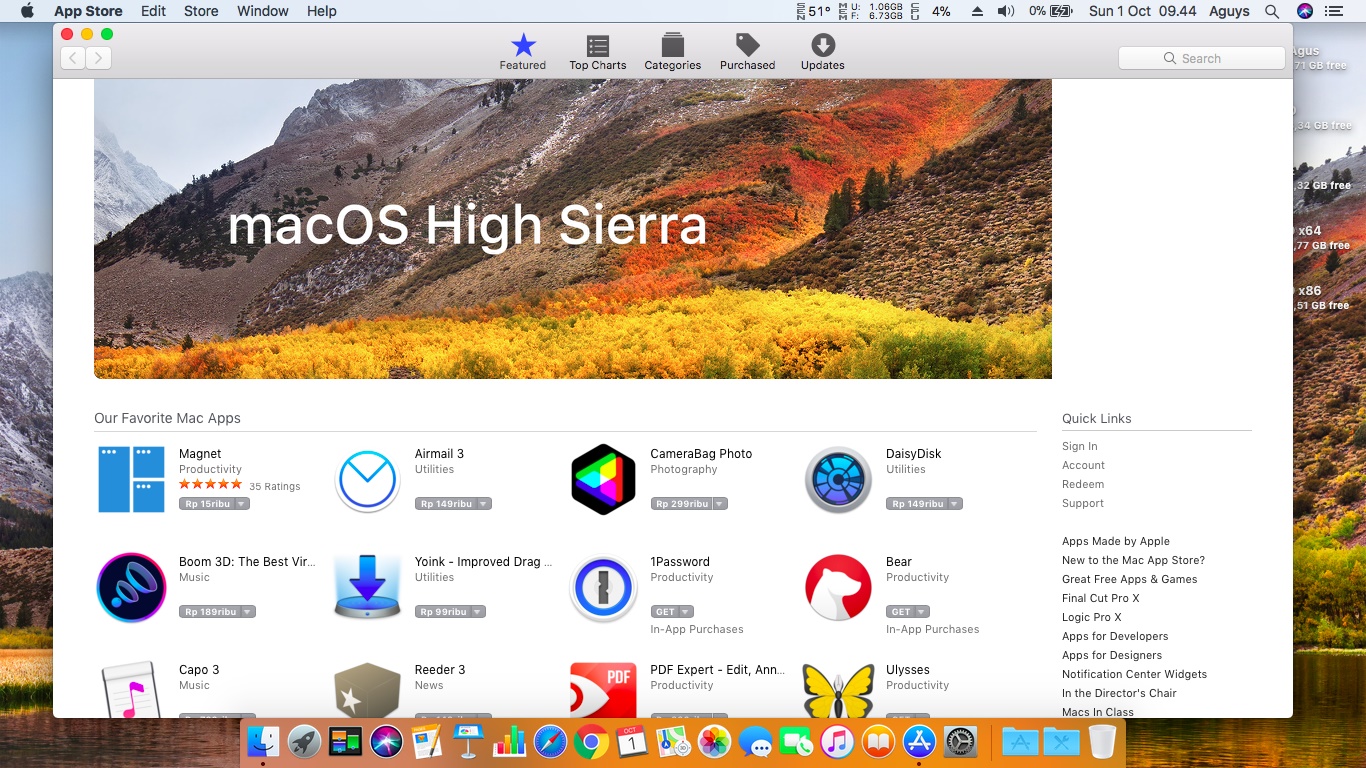This screenshot has width=1366, height=768.
Task: Switch to the Updates tab
Action: (823, 52)
